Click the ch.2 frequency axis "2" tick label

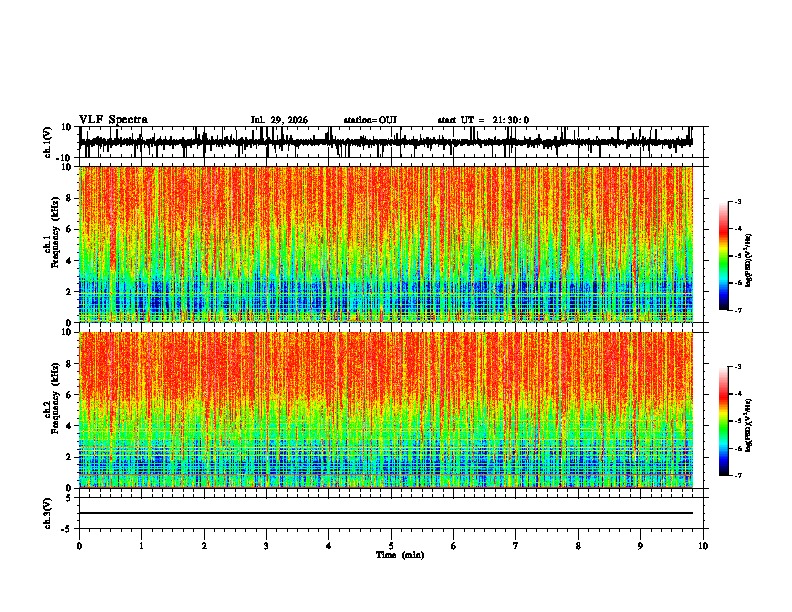point(70,457)
